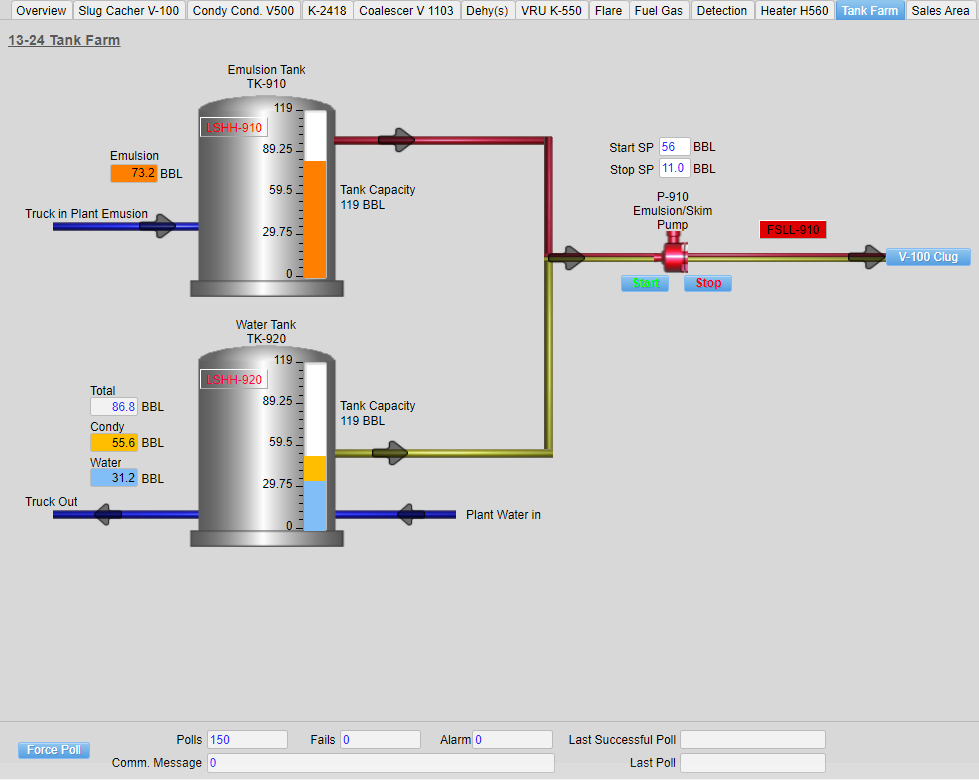Click the Comm. Message field
This screenshot has width=979, height=780.
click(381, 763)
